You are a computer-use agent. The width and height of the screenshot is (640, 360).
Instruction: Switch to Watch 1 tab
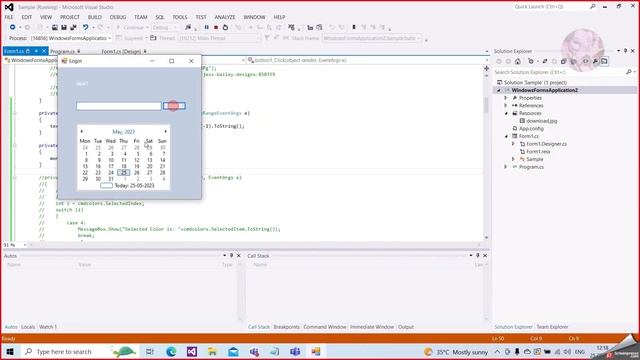click(48, 327)
